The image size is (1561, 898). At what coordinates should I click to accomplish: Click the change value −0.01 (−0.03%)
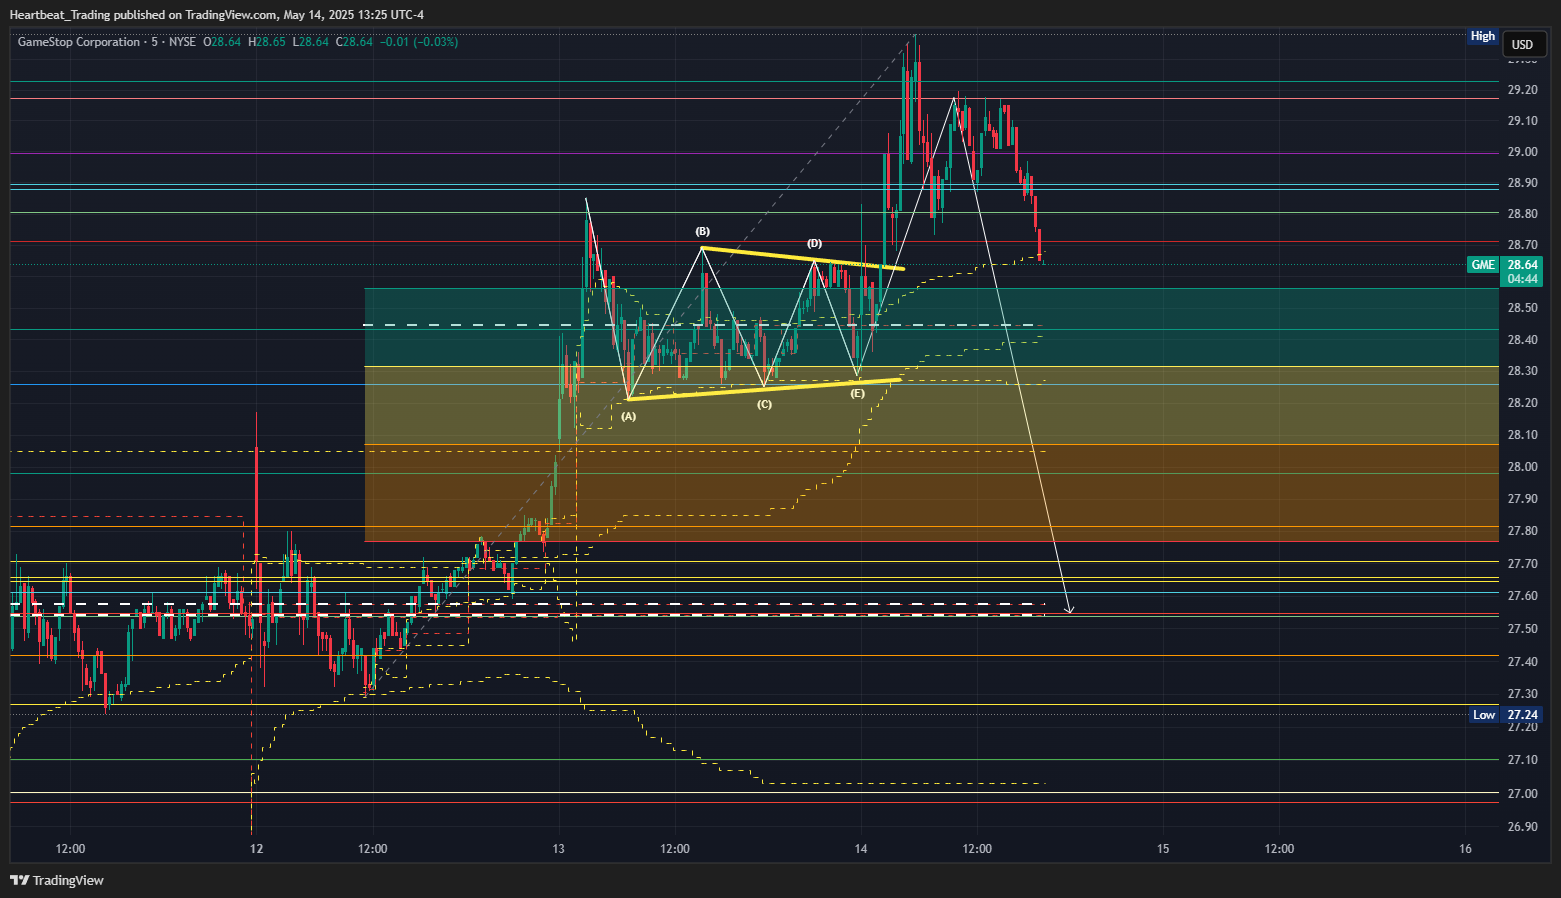click(419, 42)
